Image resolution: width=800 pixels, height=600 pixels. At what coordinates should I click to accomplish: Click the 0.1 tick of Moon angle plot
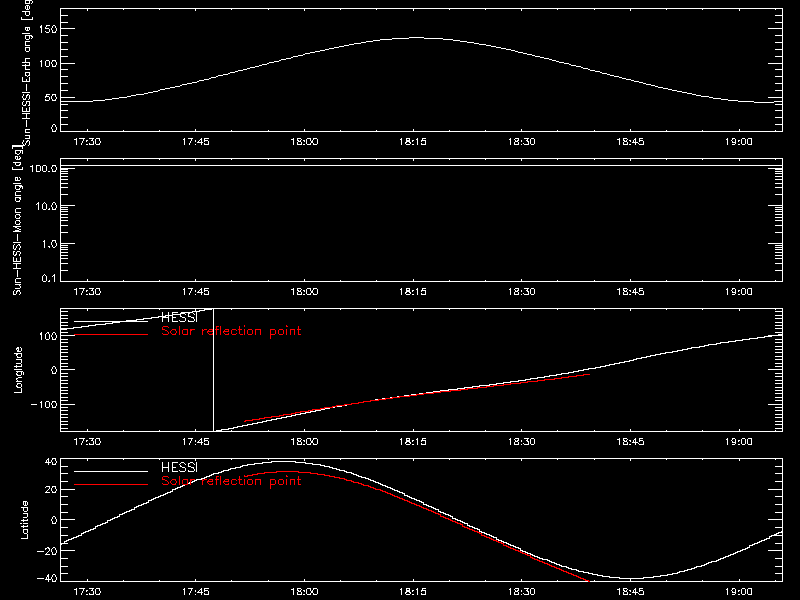pos(49,279)
